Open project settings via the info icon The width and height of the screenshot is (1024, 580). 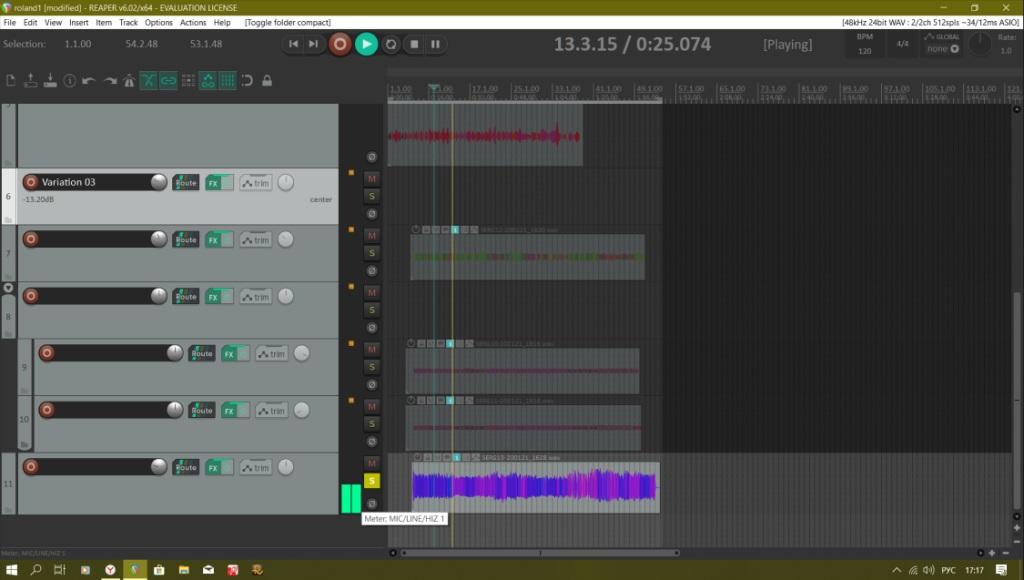coord(69,81)
